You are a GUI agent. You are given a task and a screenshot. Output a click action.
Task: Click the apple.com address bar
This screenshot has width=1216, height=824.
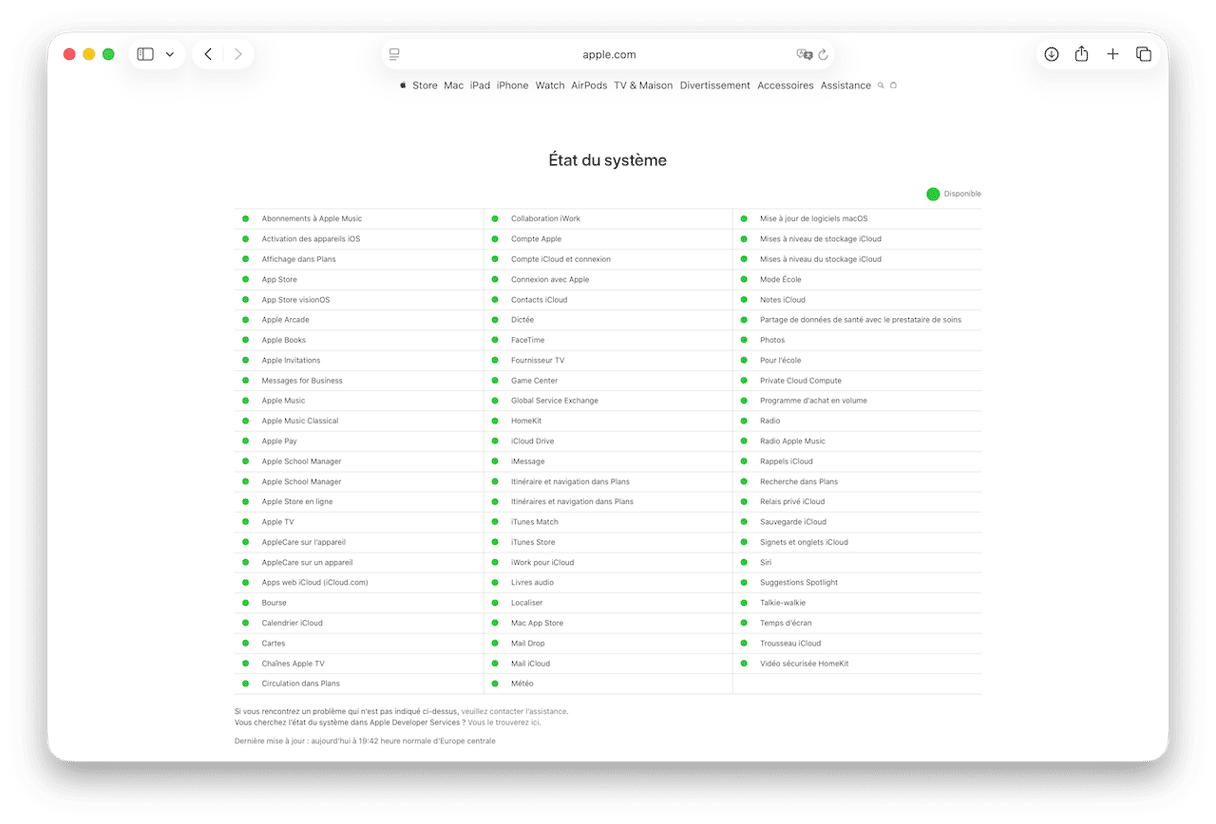(608, 55)
